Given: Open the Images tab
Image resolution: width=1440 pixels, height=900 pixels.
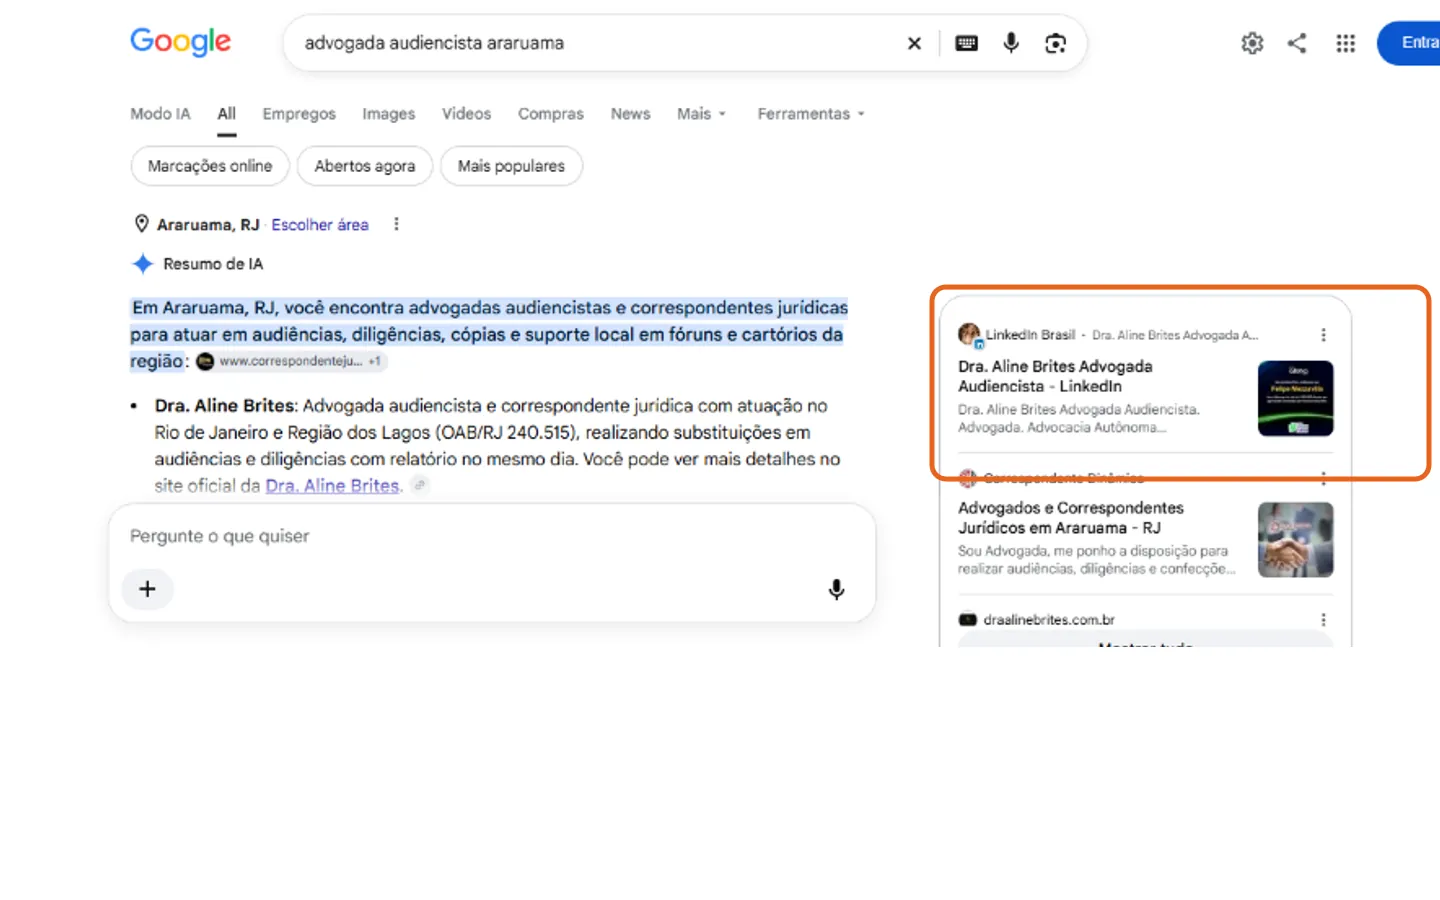Looking at the screenshot, I should click(x=388, y=114).
